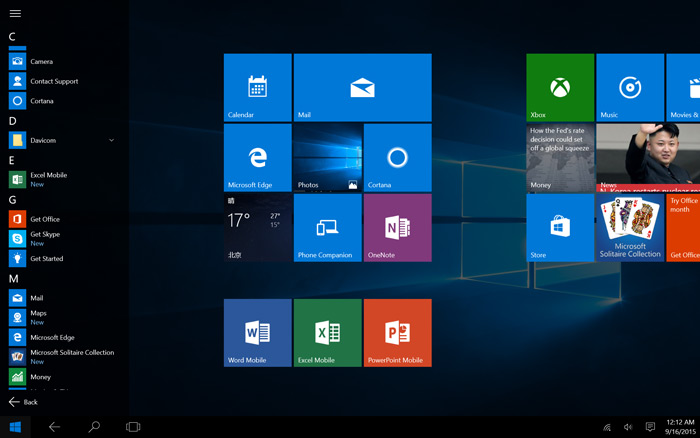Open Contact Support from app list

click(x=53, y=81)
